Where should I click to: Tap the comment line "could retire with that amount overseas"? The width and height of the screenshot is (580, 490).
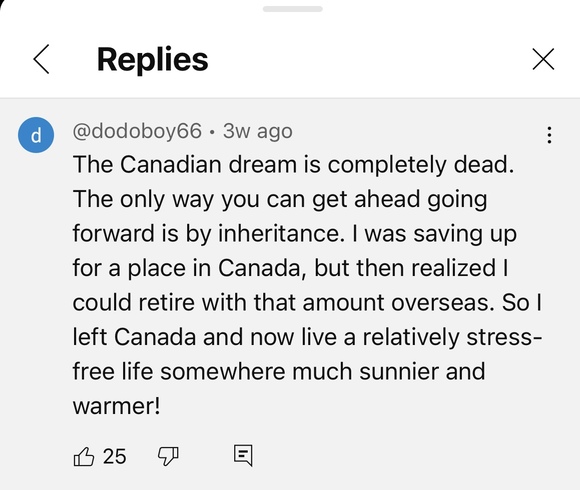[x=307, y=303]
